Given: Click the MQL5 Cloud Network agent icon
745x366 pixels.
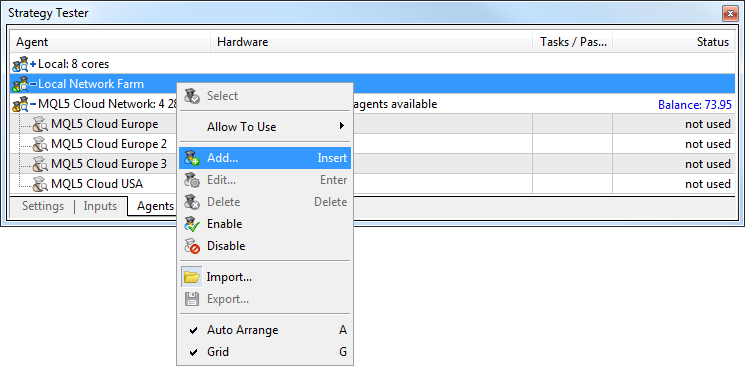Looking at the screenshot, I should tap(20, 104).
